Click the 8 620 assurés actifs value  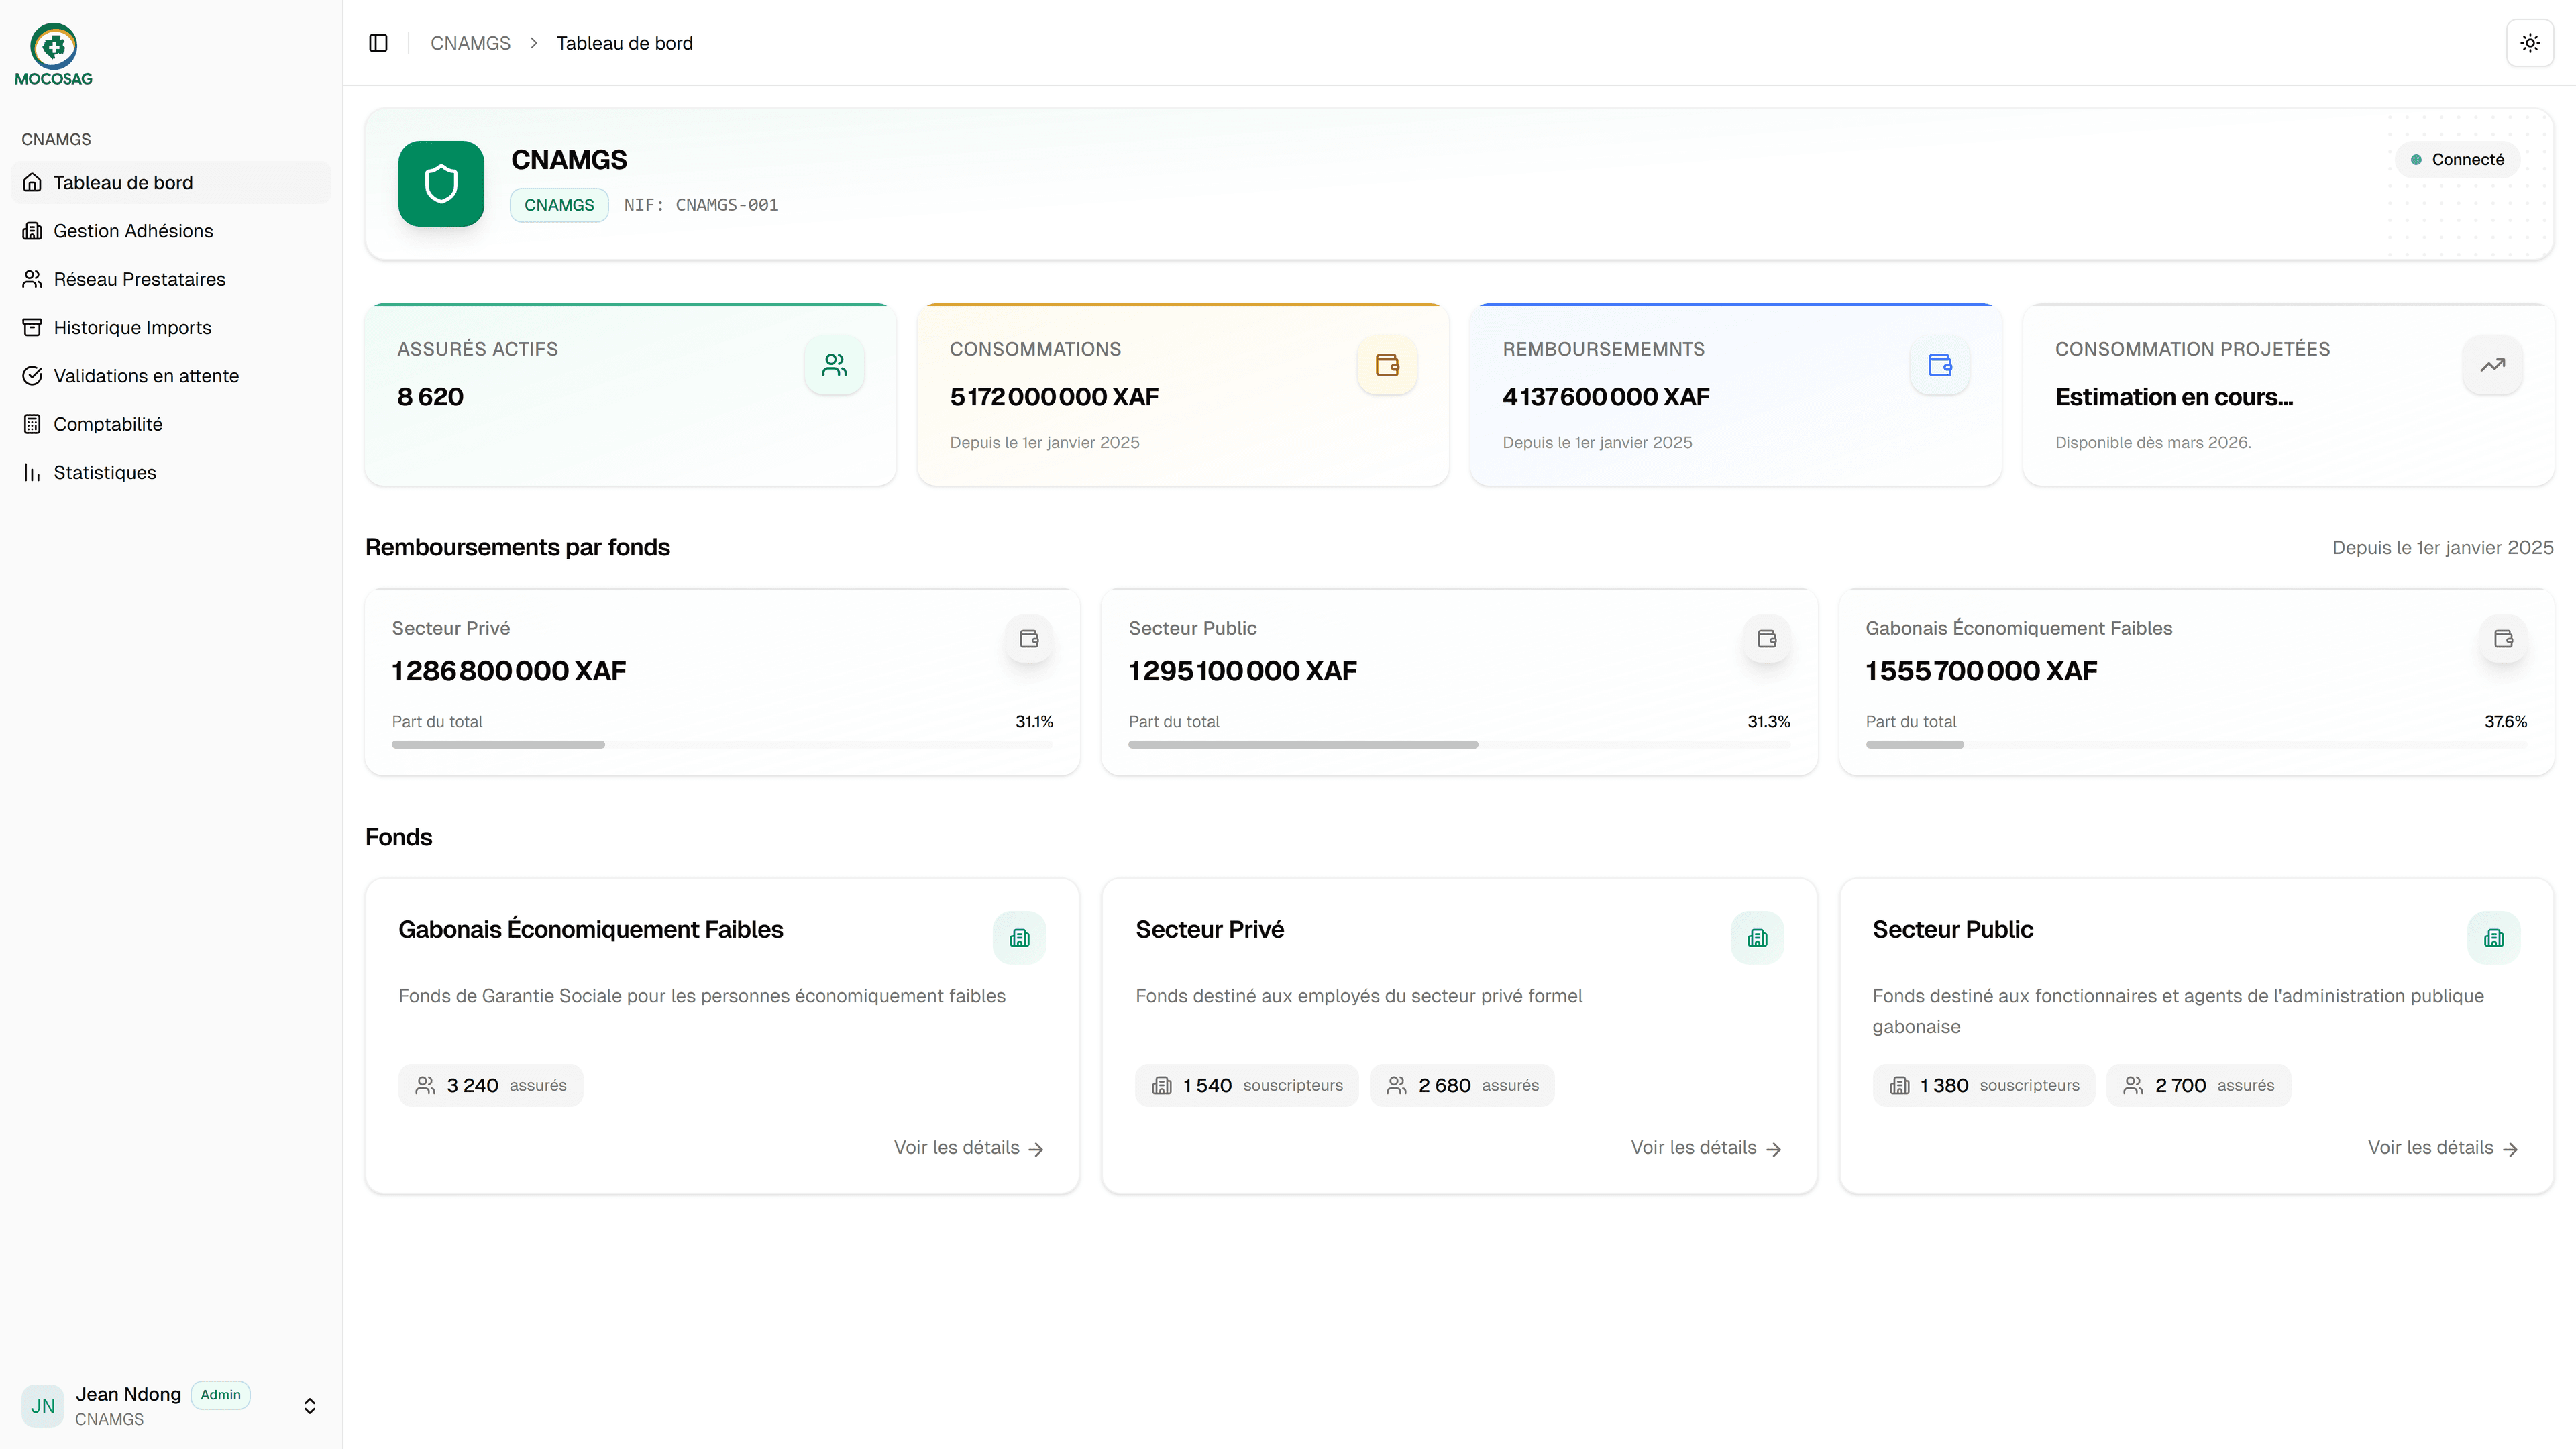430,397
